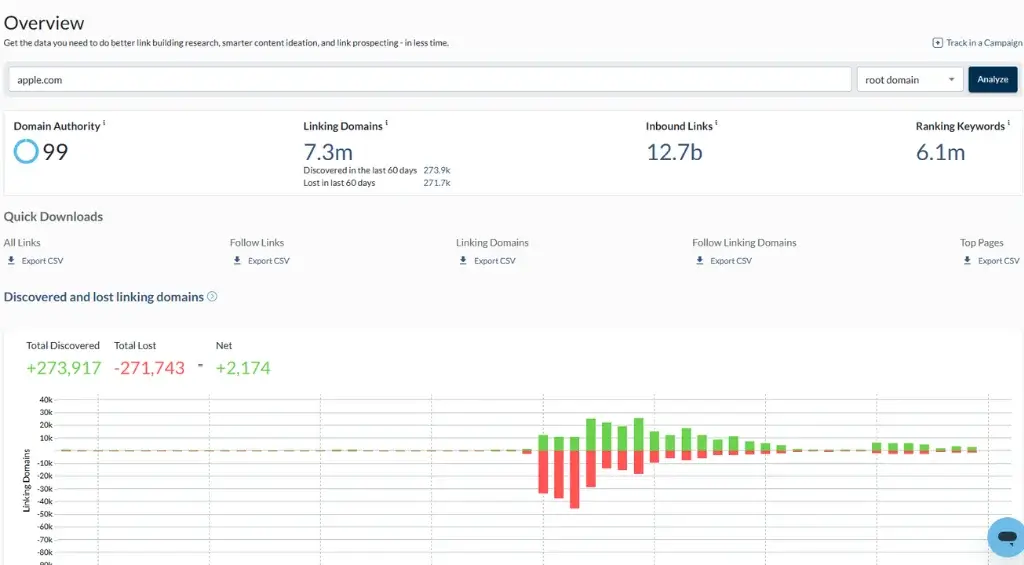Click the longest red bar in chart
This screenshot has height=565, width=1024.
pos(575,479)
